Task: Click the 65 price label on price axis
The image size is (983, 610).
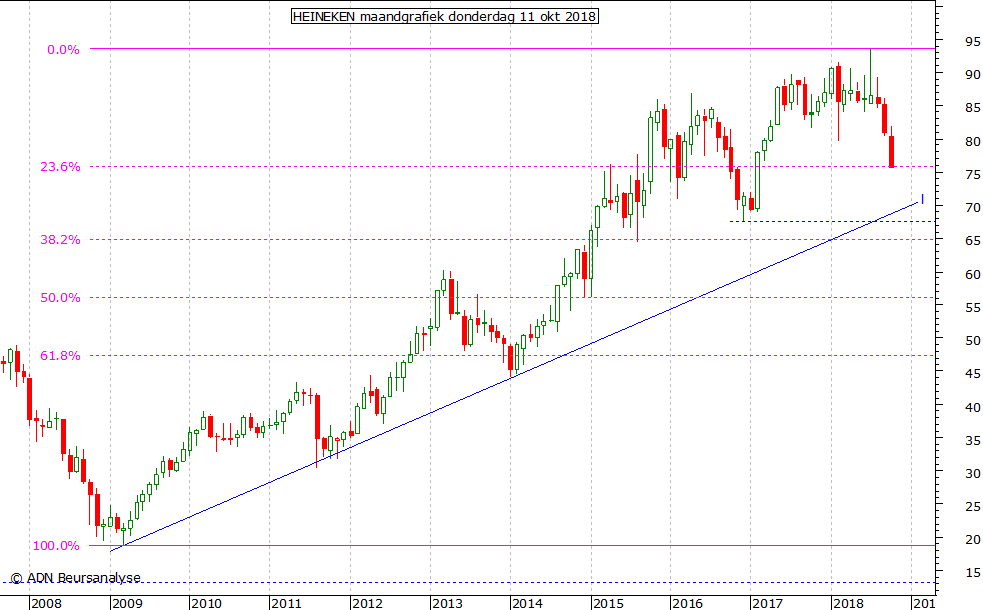Action: pyautogui.click(x=973, y=241)
